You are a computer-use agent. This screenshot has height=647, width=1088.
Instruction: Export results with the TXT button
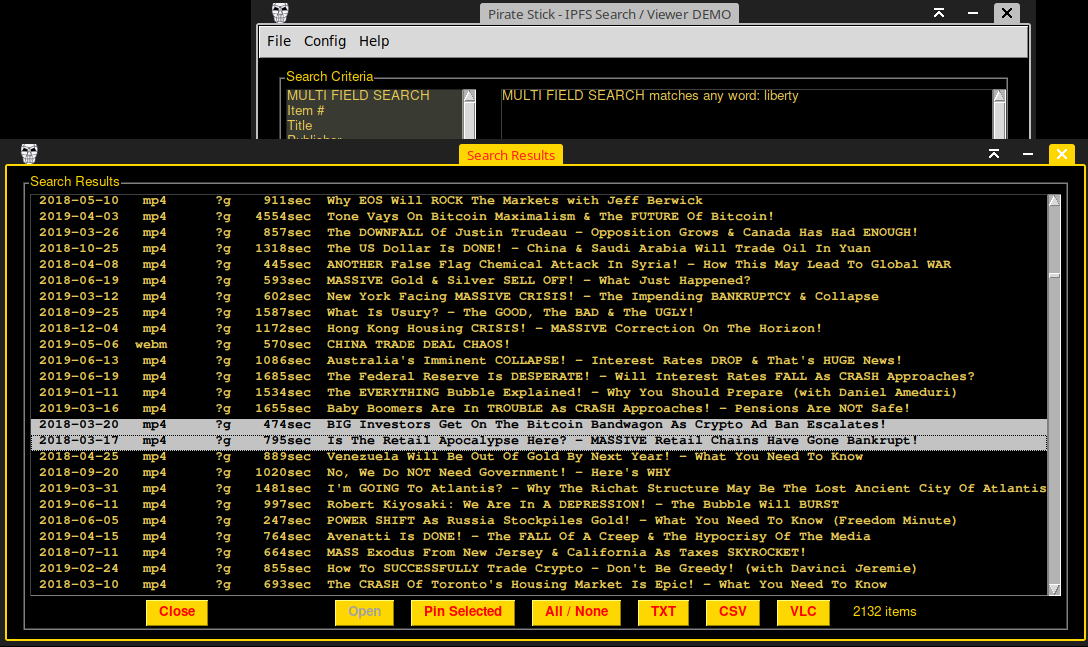pyautogui.click(x=663, y=612)
